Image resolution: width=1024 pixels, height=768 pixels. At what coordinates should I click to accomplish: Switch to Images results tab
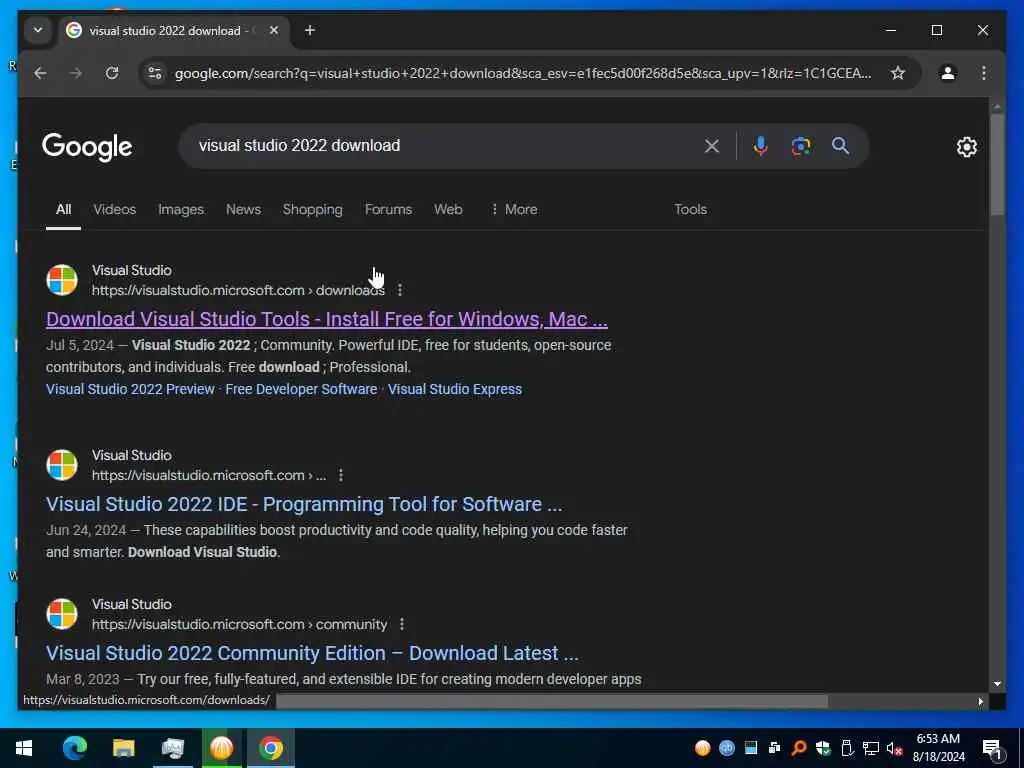tap(181, 210)
